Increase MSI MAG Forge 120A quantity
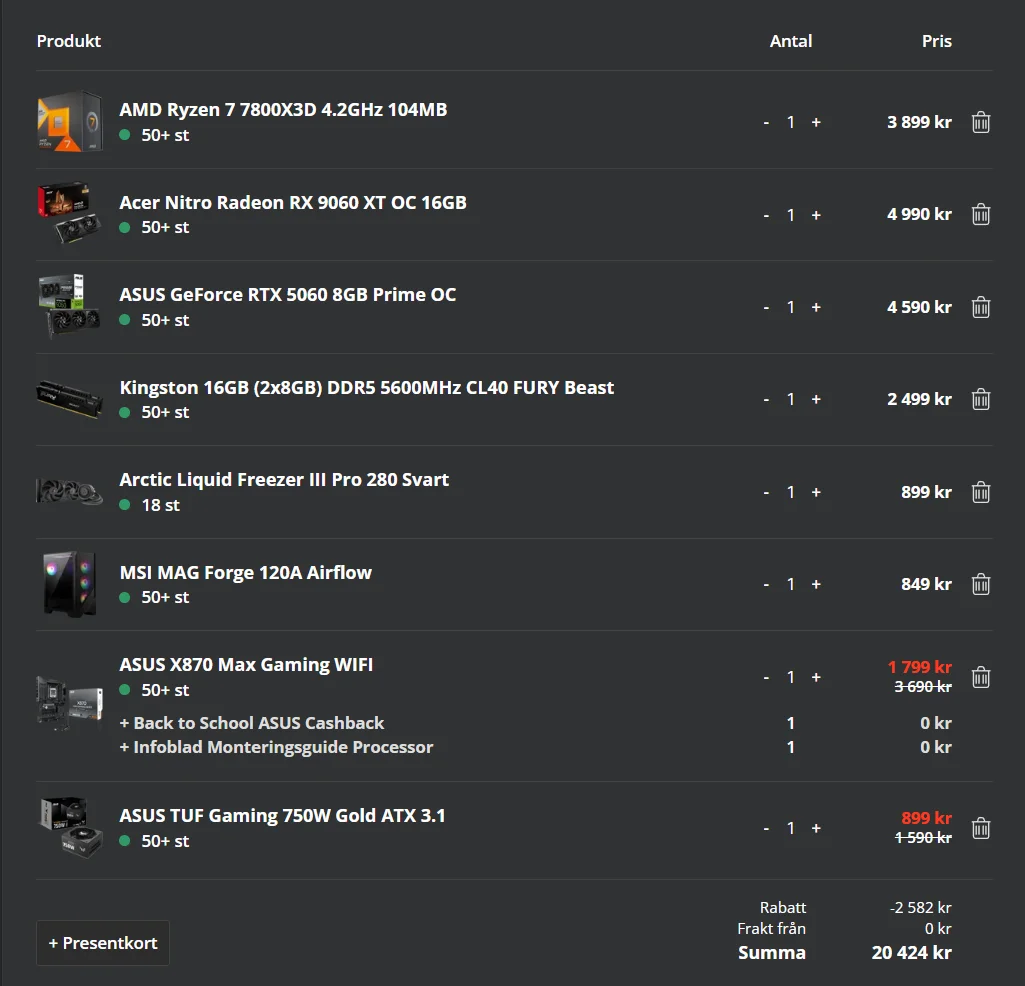The width and height of the screenshot is (1025, 986). coord(816,585)
